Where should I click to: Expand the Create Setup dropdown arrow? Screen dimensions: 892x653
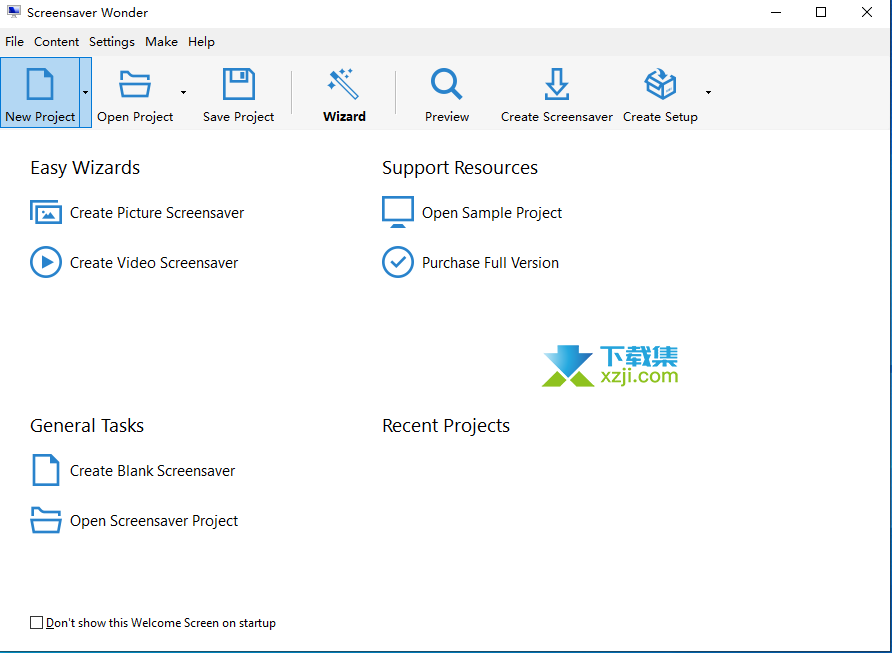(708, 92)
